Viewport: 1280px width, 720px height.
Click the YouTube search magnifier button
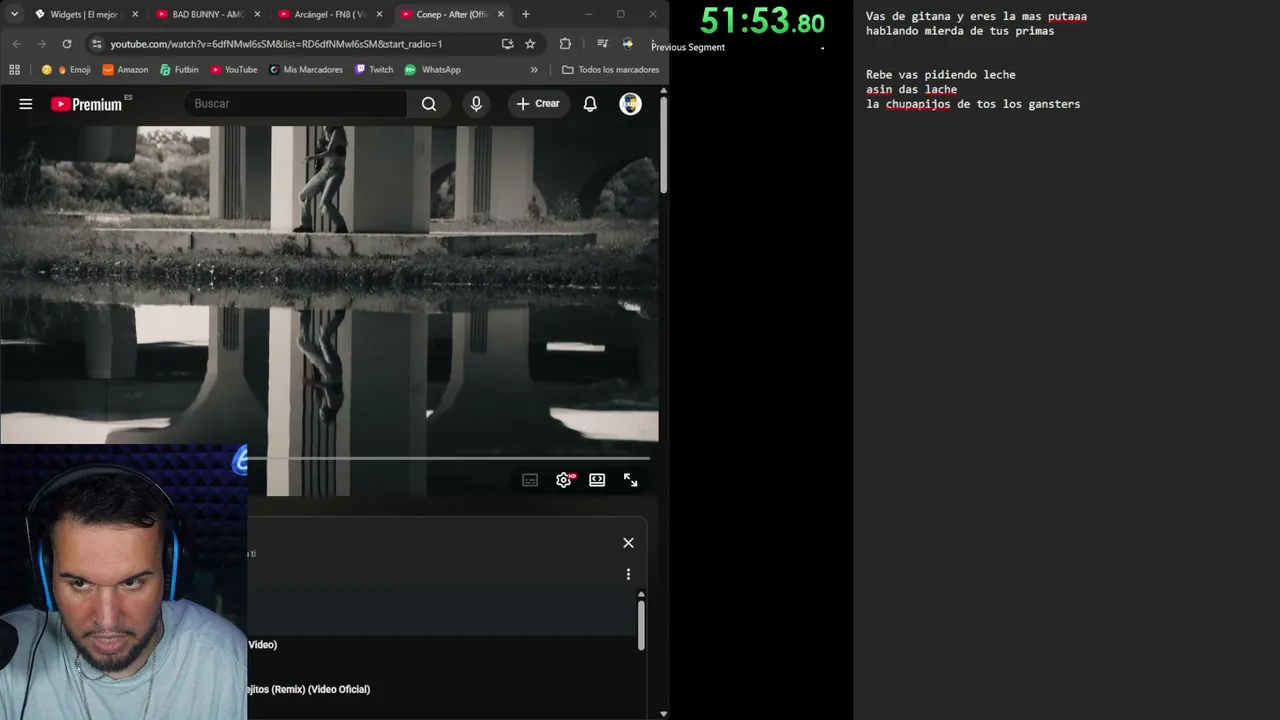pyautogui.click(x=429, y=104)
